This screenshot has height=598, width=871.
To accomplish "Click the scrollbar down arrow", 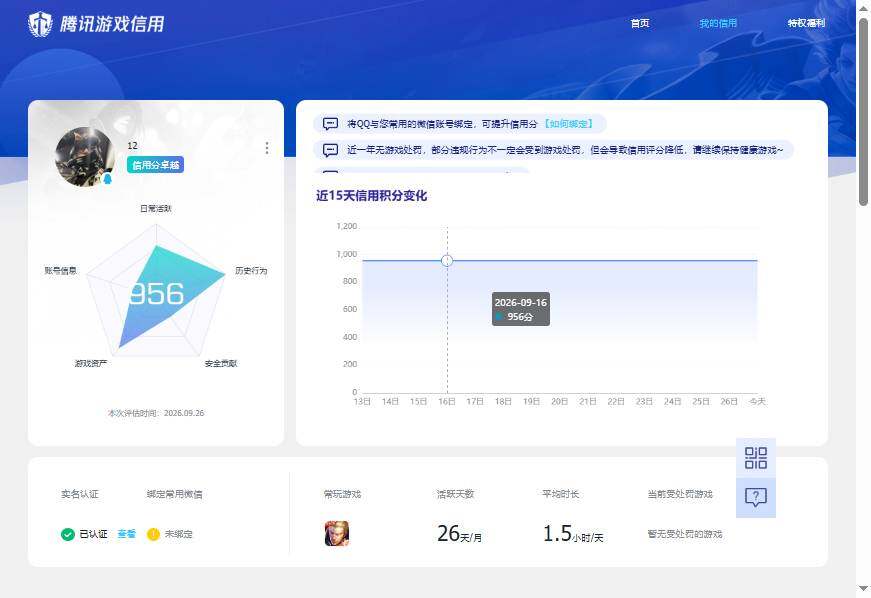I will (863, 589).
